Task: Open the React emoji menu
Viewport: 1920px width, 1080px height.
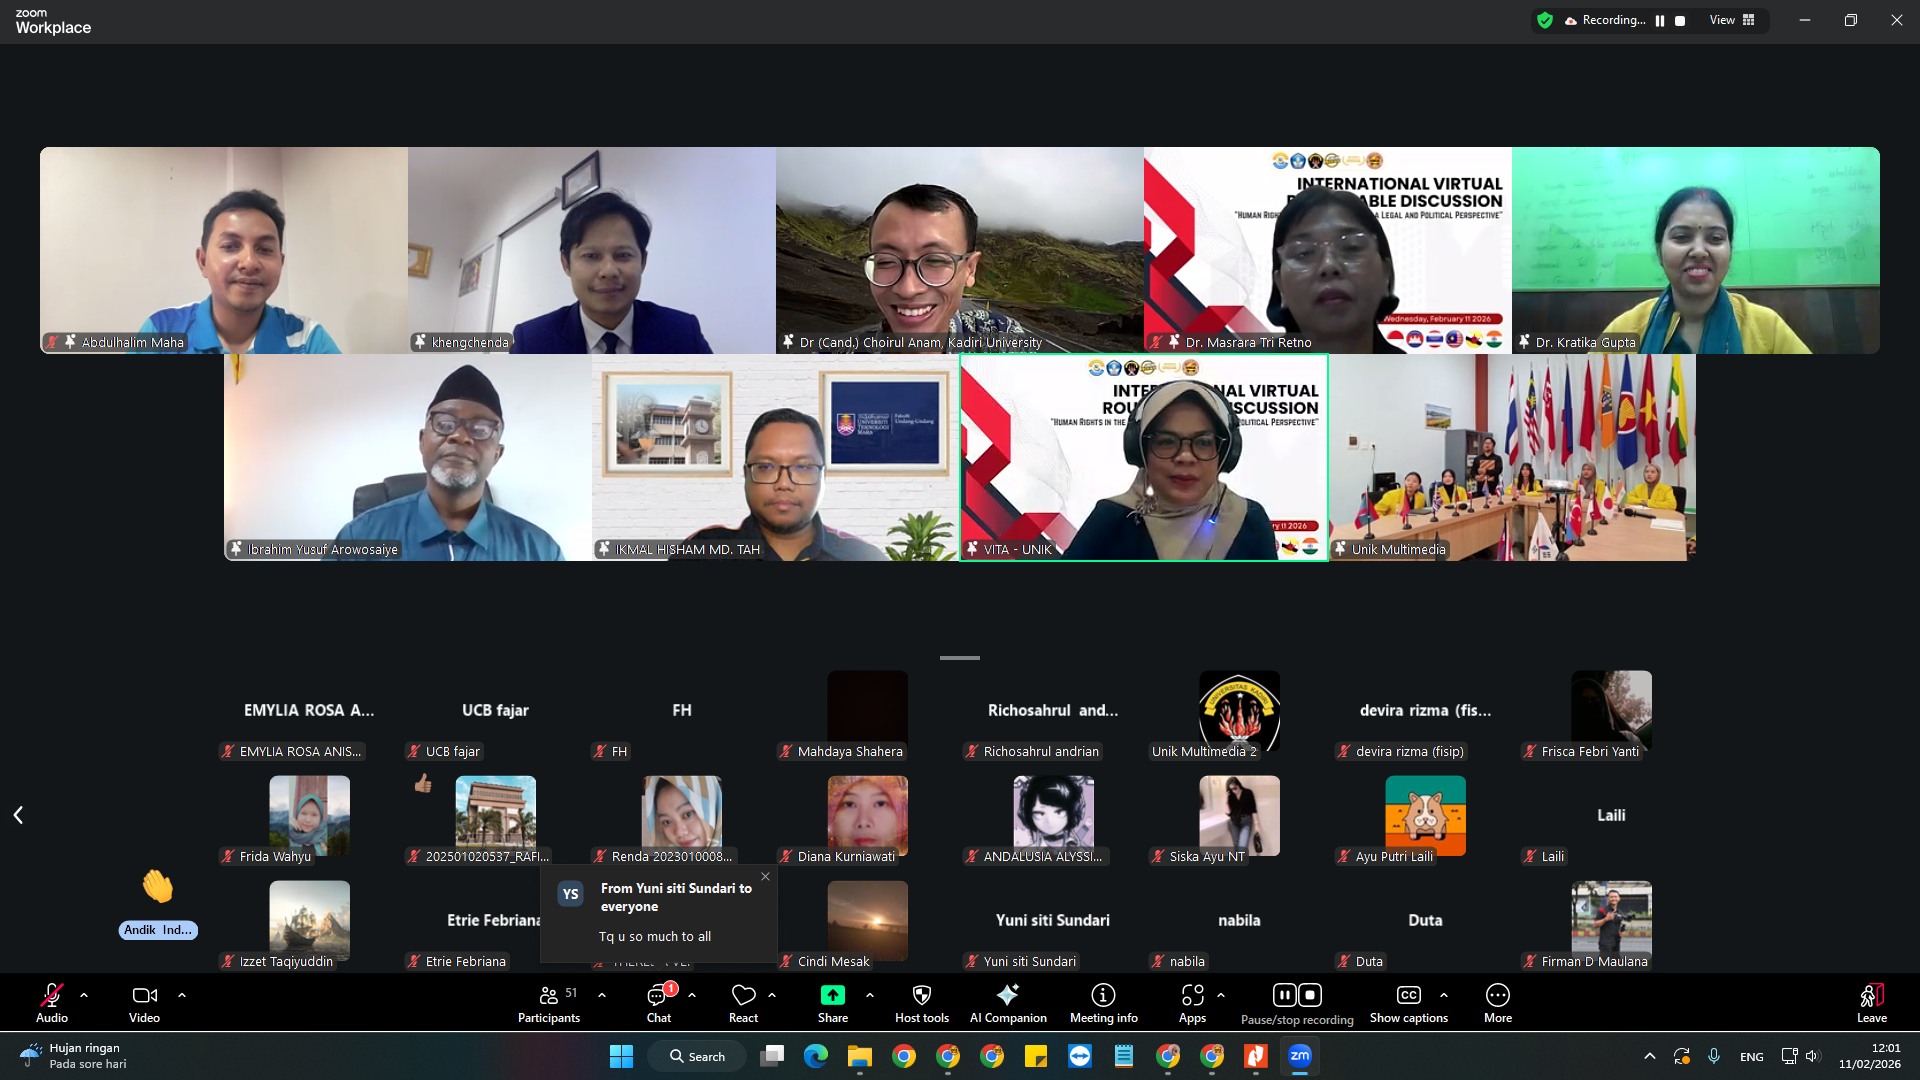Action: [x=743, y=1003]
